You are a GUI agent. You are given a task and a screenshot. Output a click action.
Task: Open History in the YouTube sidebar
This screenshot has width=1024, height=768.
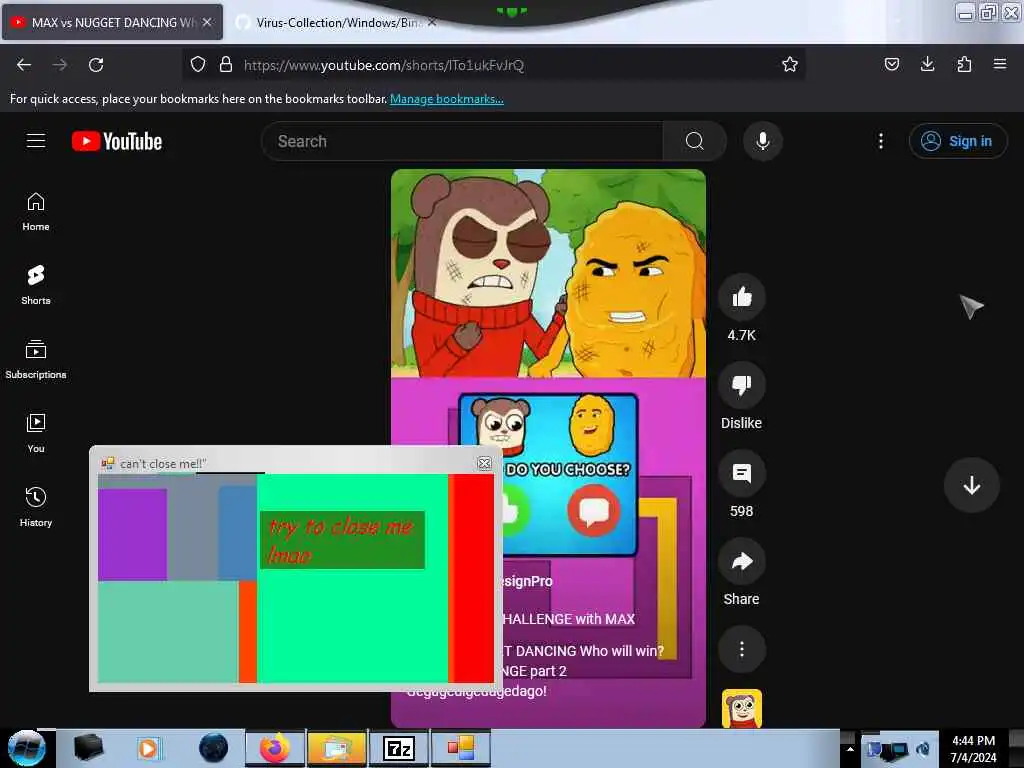(36, 507)
